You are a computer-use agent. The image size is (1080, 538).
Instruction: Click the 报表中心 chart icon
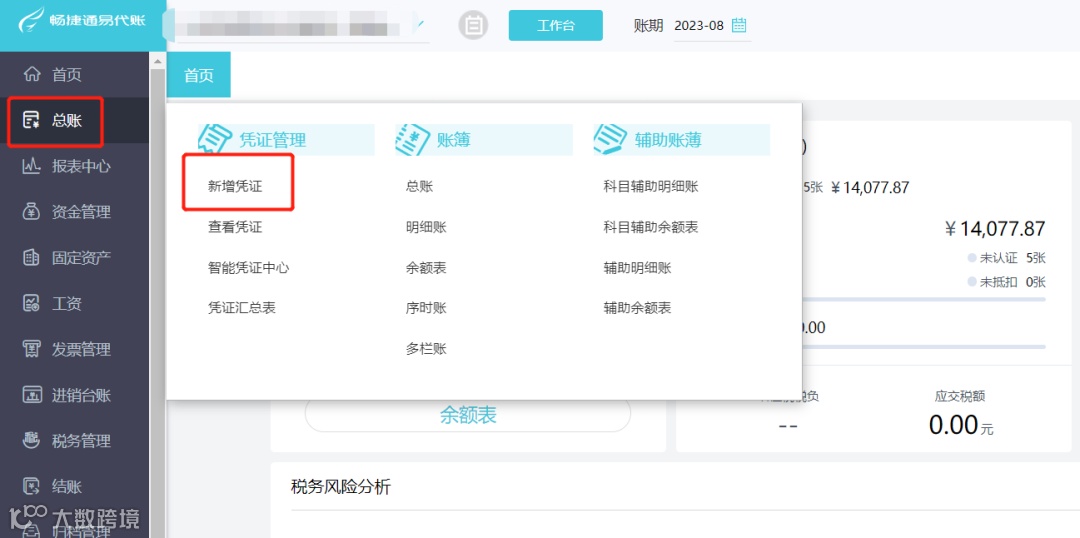click(32, 166)
